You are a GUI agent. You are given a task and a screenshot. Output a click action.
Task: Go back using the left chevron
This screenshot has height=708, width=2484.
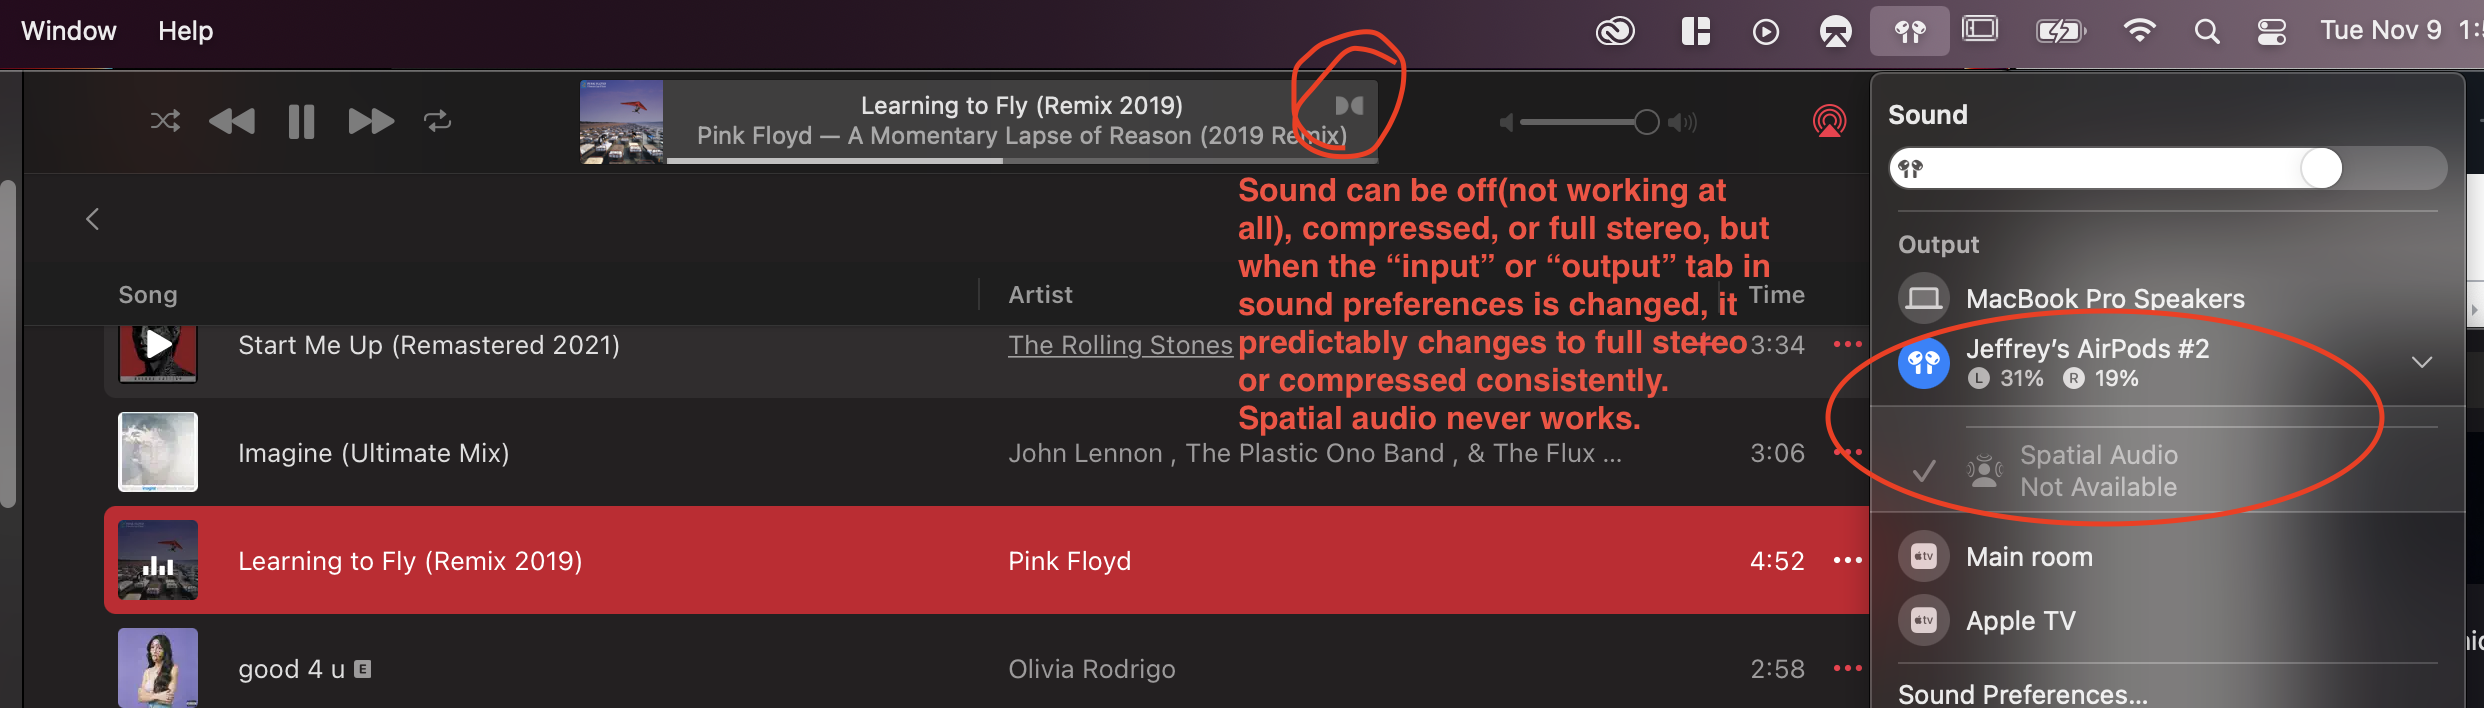(93, 219)
